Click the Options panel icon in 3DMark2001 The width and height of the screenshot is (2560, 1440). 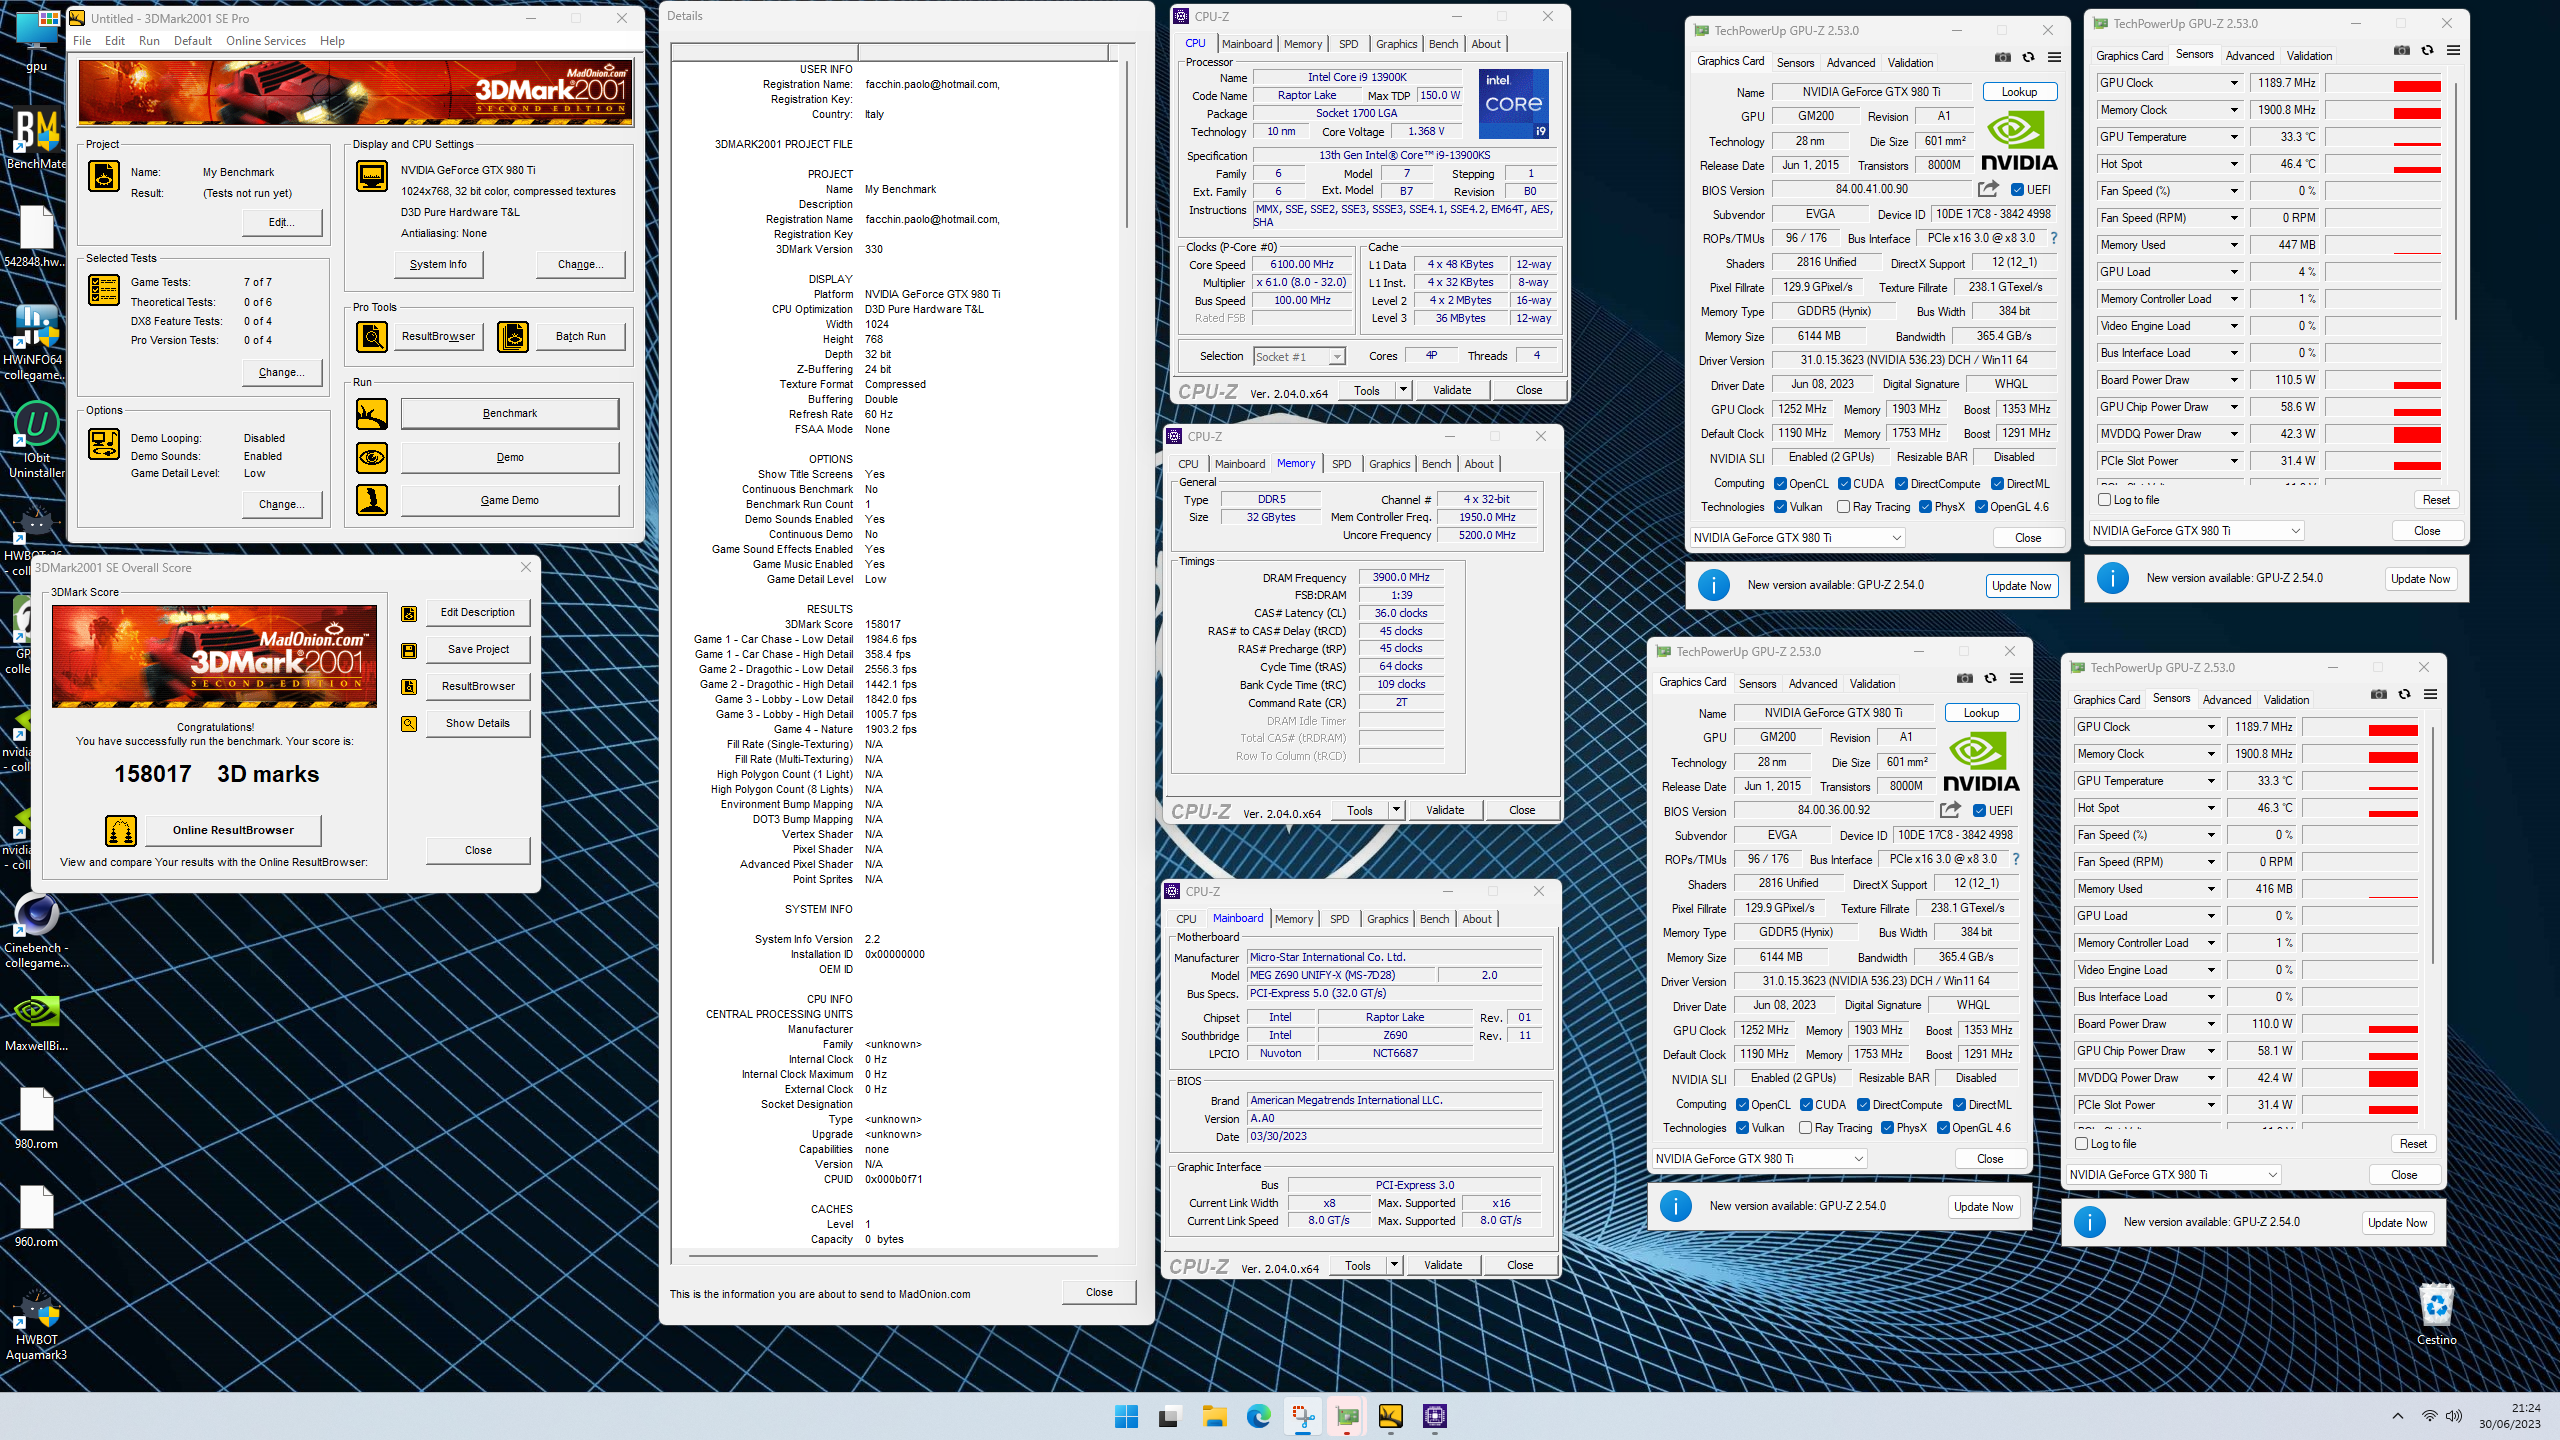tap(104, 443)
